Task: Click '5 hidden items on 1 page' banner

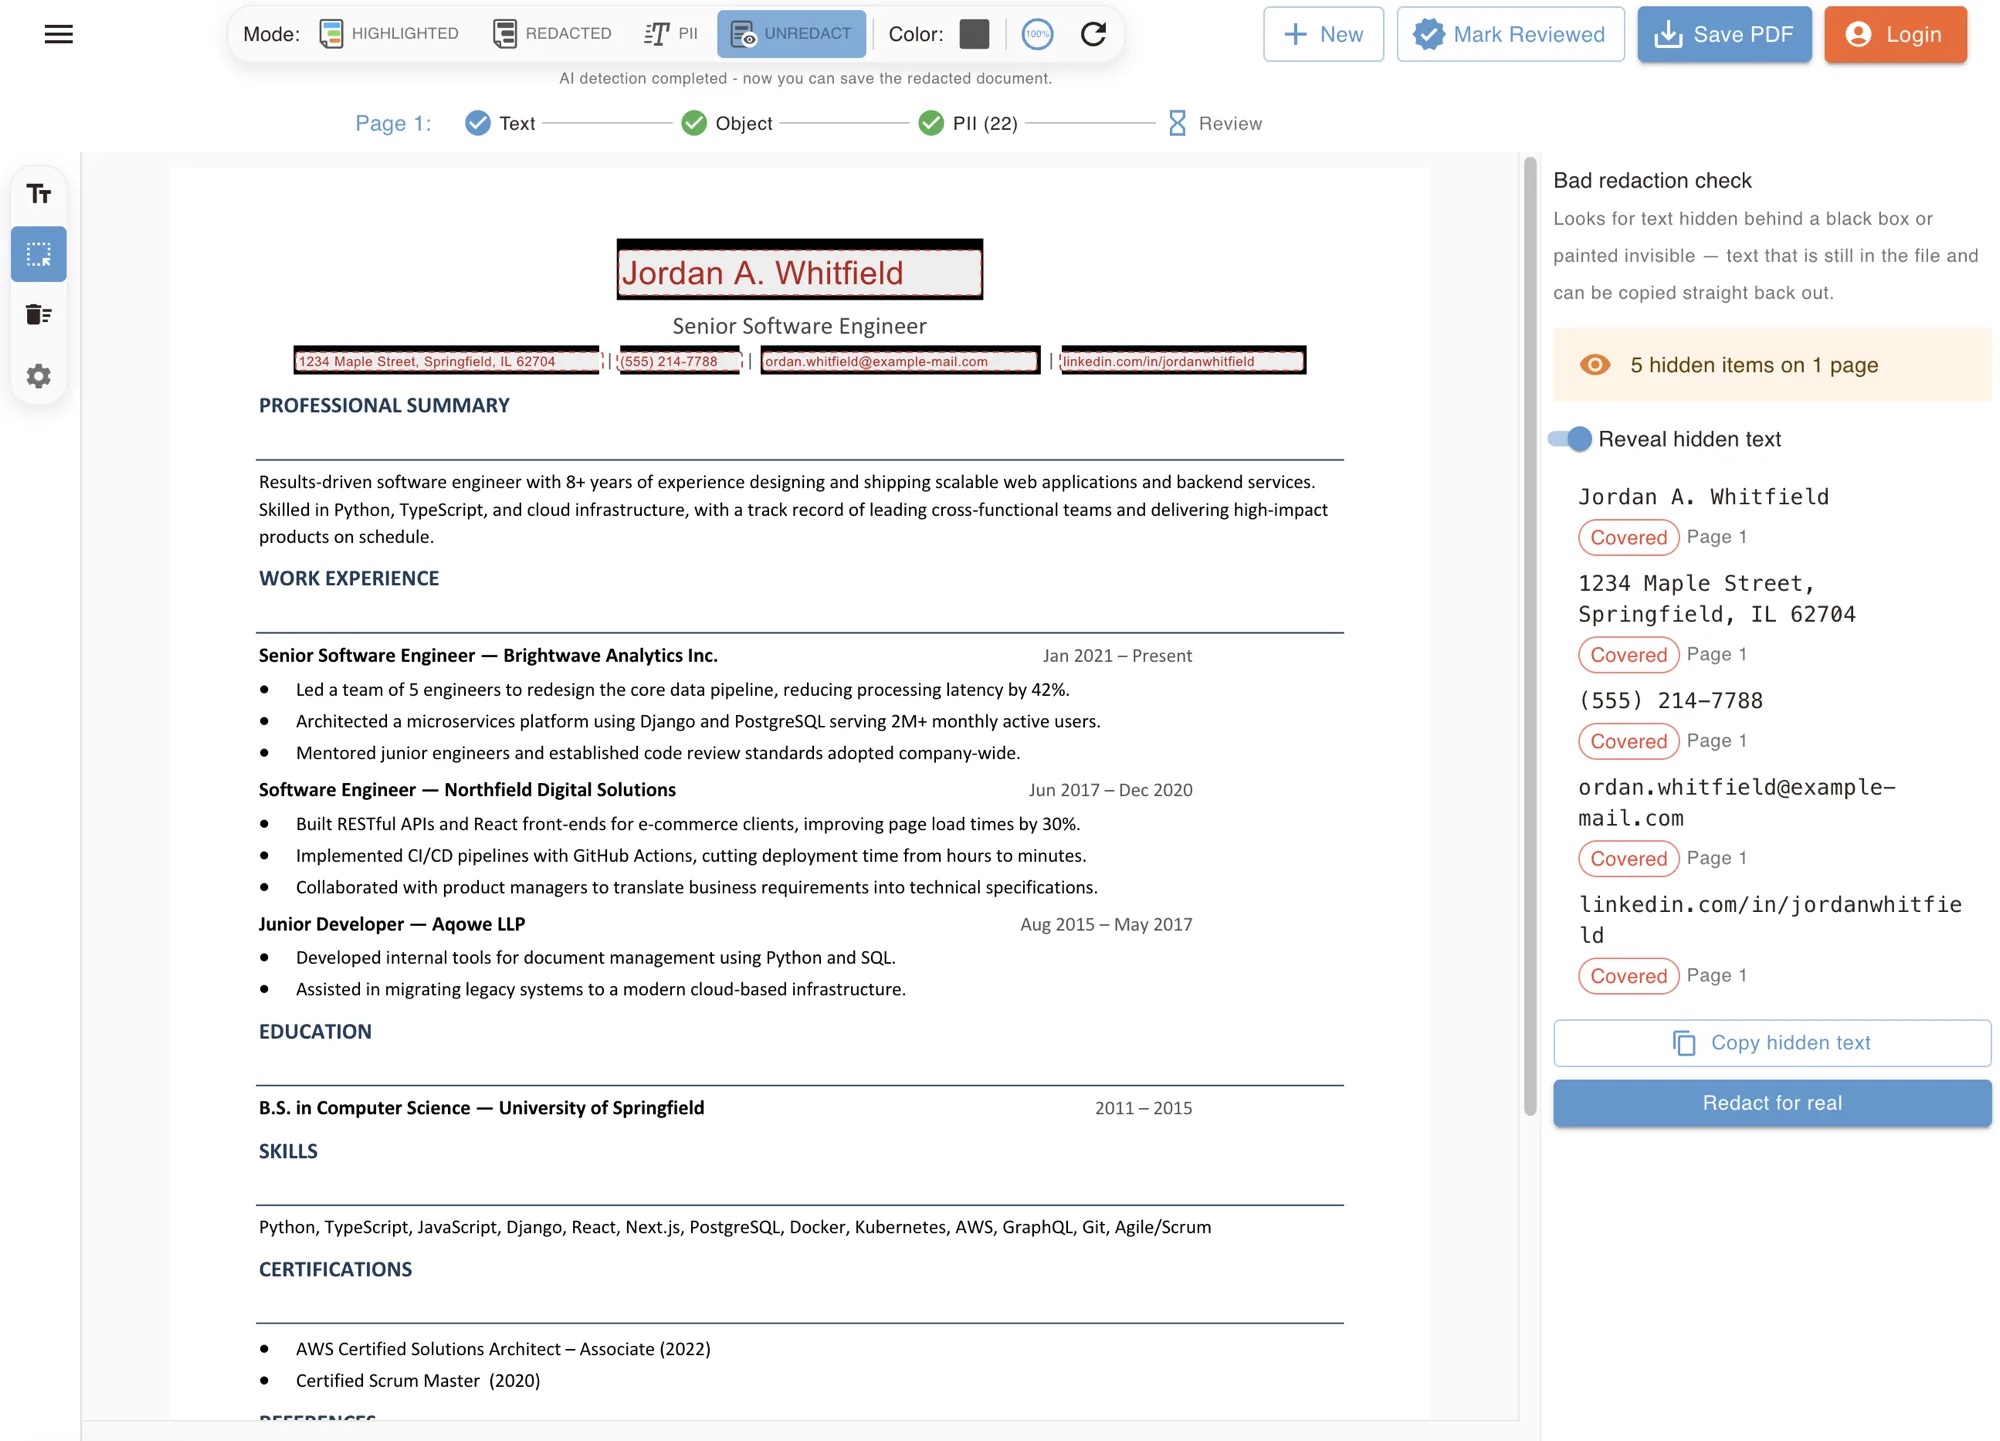Action: pyautogui.click(x=1772, y=365)
